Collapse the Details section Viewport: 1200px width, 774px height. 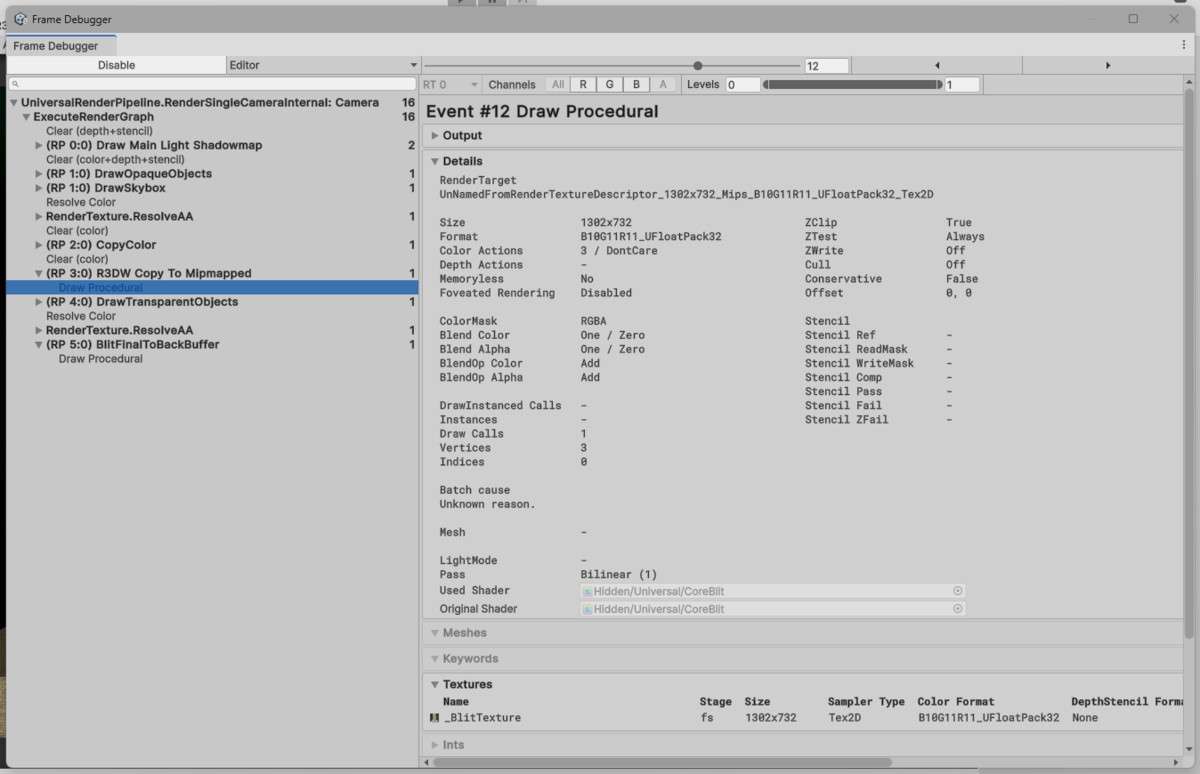click(435, 161)
